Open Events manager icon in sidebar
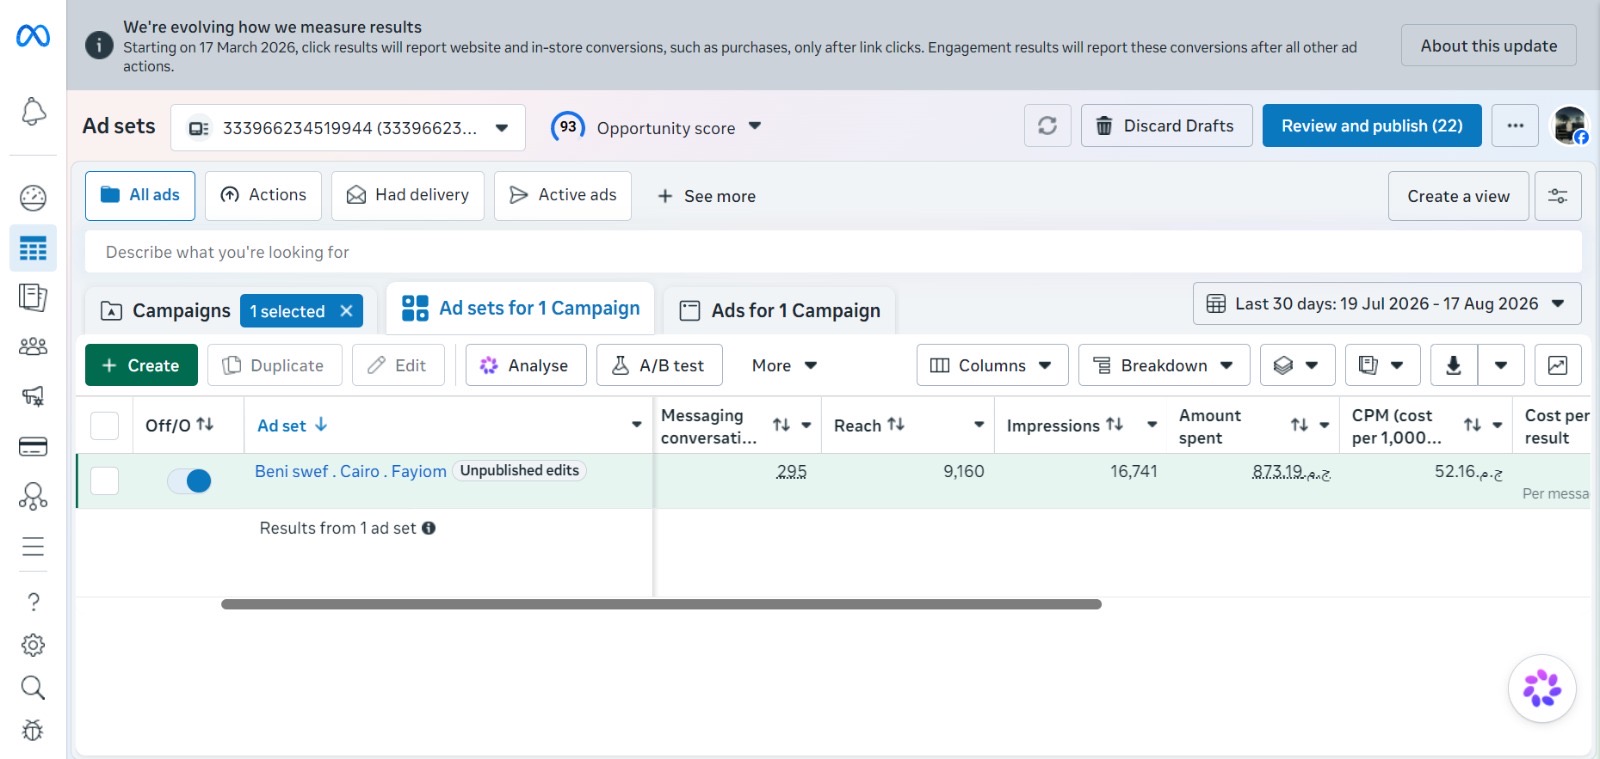 [33, 496]
